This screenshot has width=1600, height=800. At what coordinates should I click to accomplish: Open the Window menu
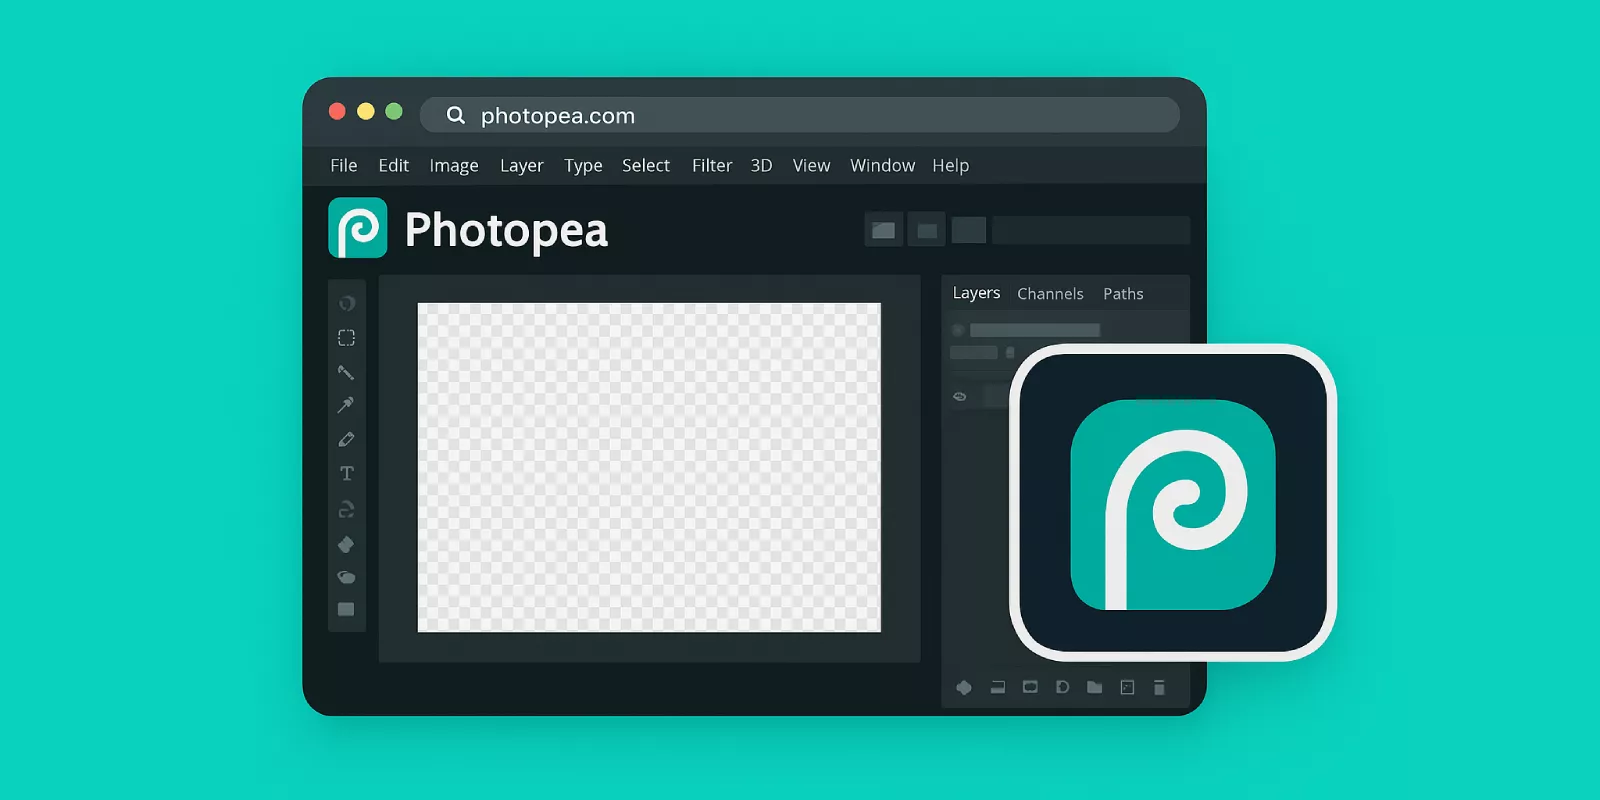click(883, 165)
